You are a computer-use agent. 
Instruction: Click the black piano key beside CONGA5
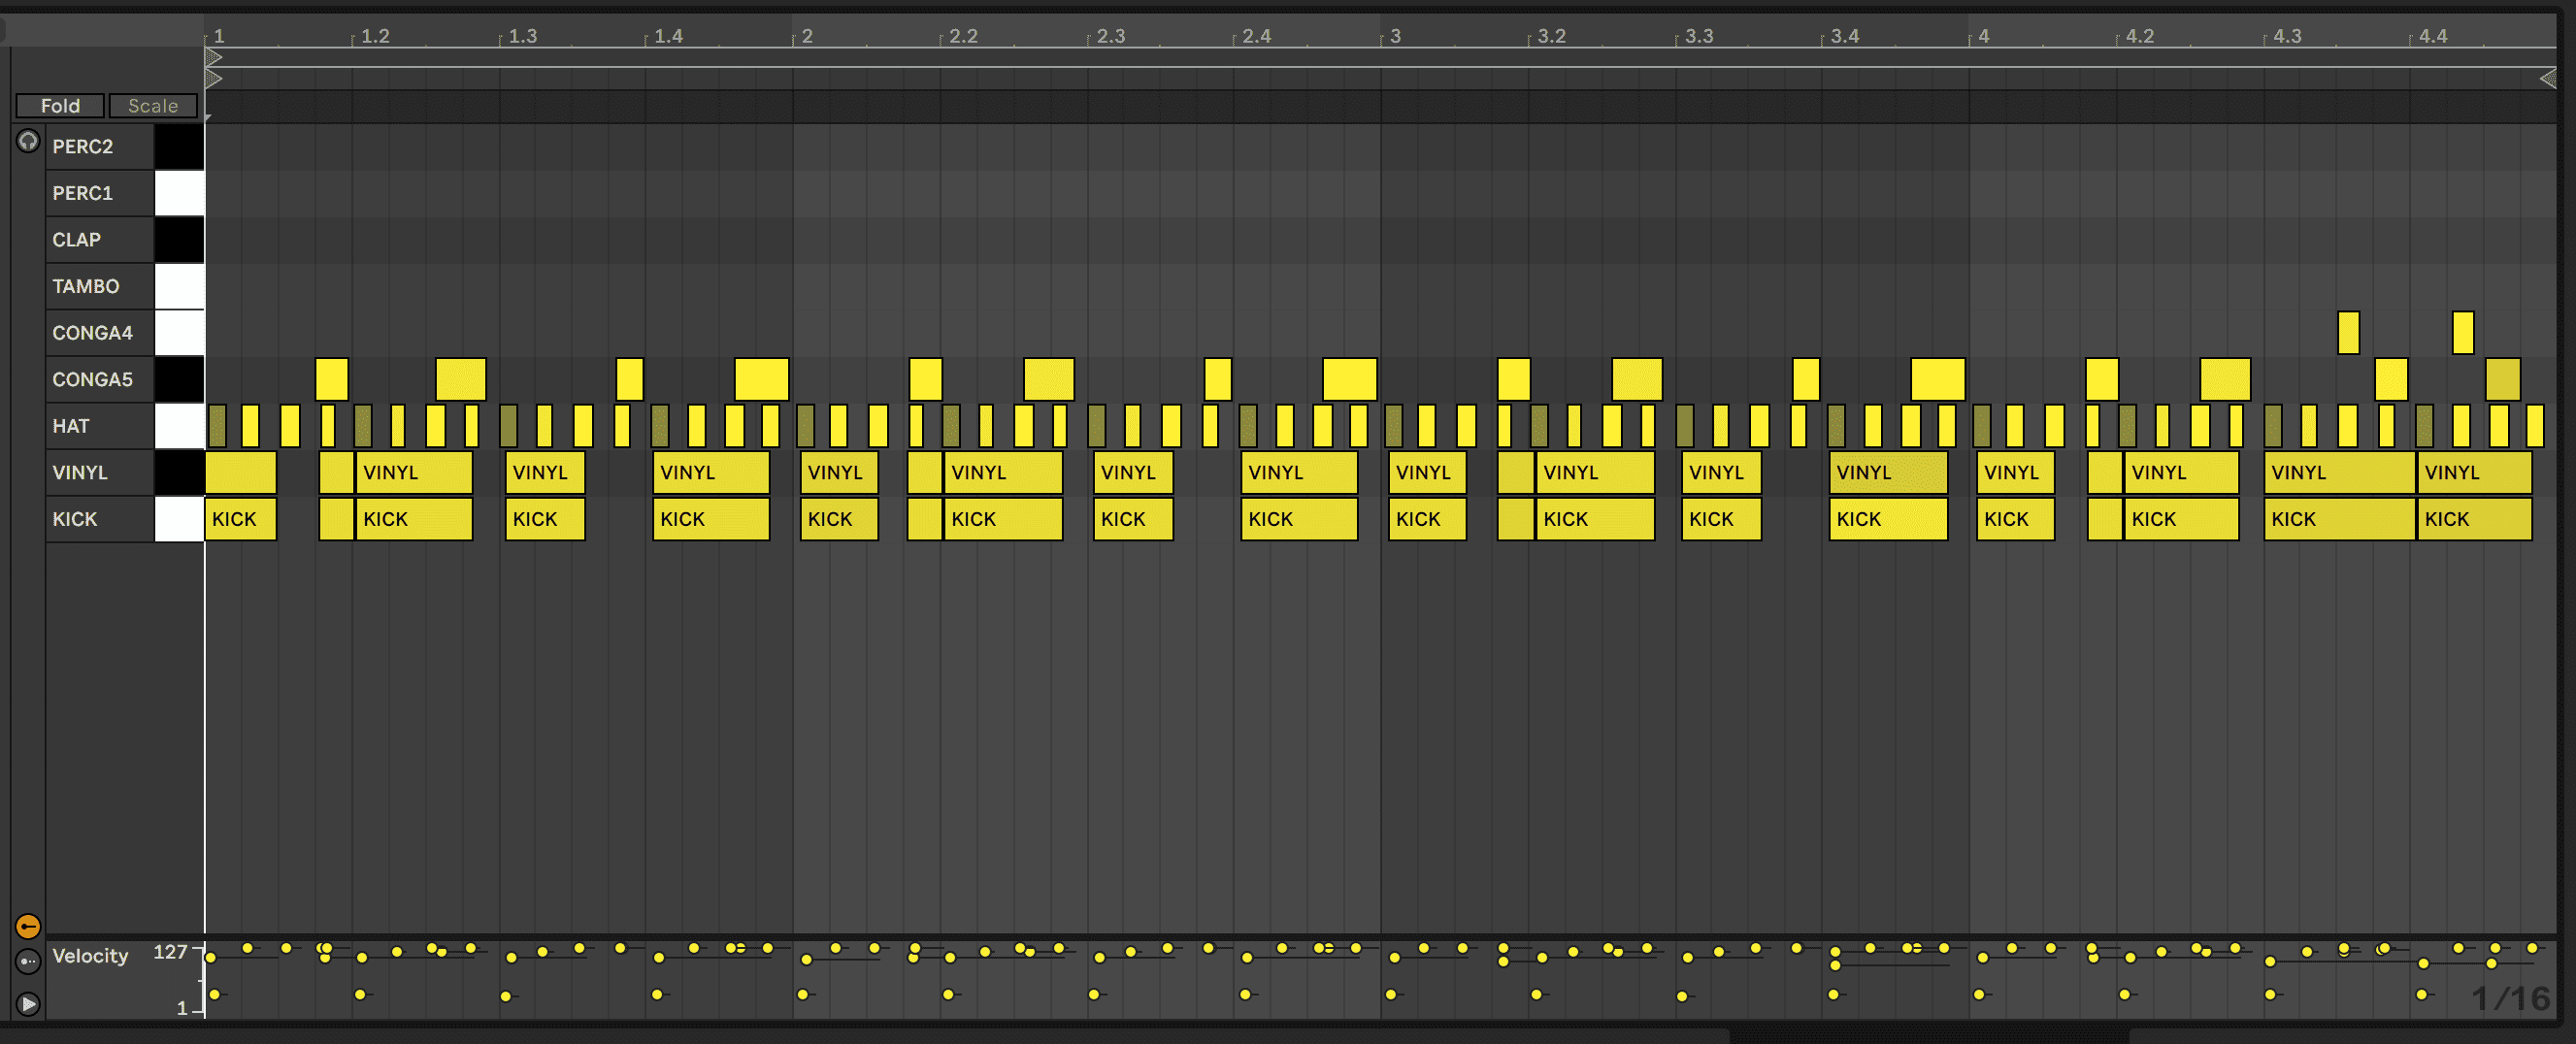(179, 379)
